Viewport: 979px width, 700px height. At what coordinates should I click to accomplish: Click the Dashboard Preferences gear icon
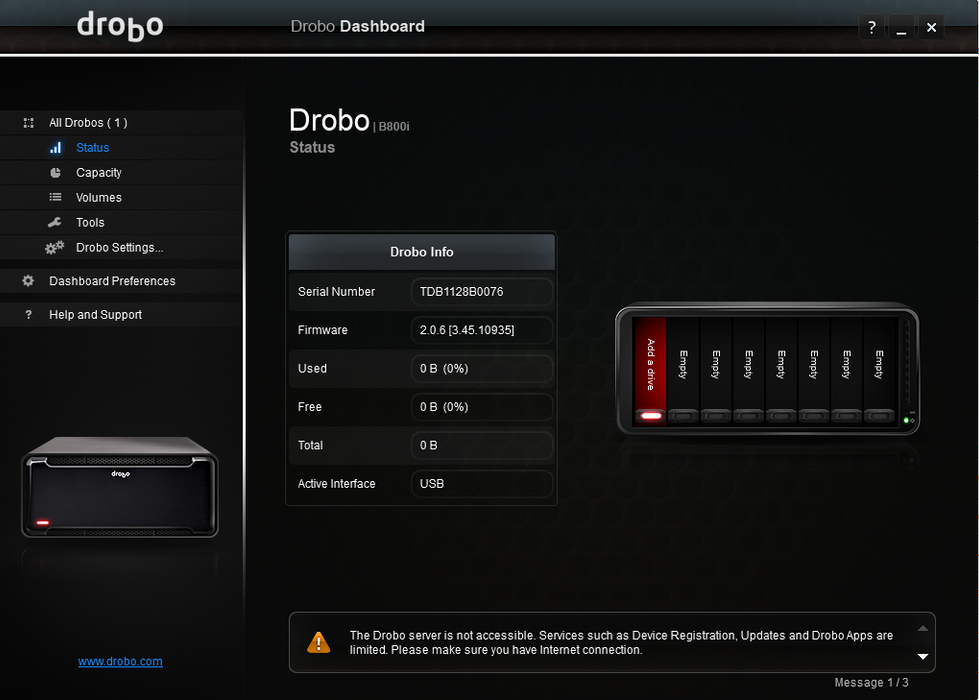click(x=27, y=281)
